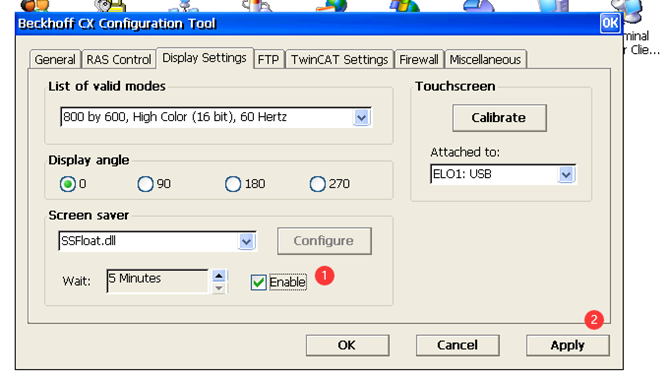The height and width of the screenshot is (377, 668).
Task: Expand the Attached to dropdown arrow
Action: (566, 174)
